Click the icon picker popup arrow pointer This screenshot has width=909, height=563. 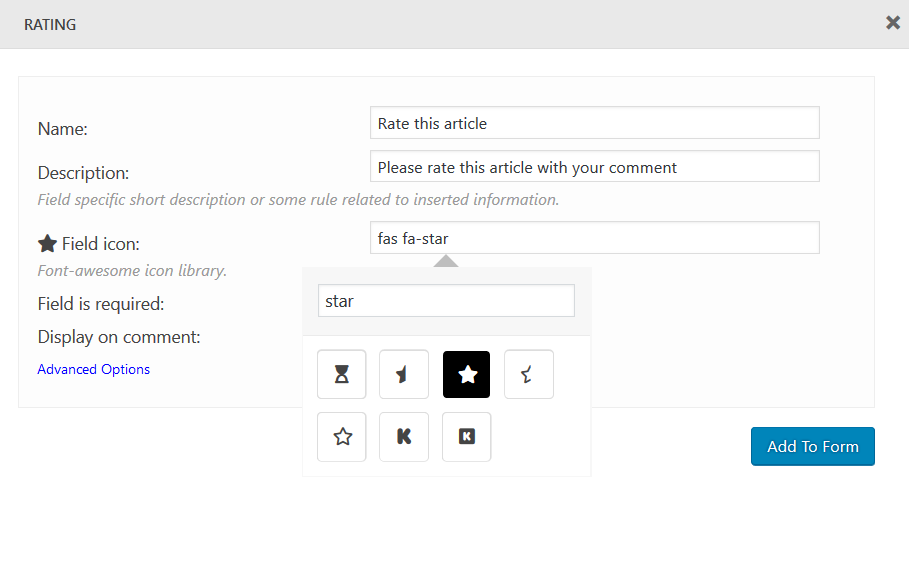[446, 261]
